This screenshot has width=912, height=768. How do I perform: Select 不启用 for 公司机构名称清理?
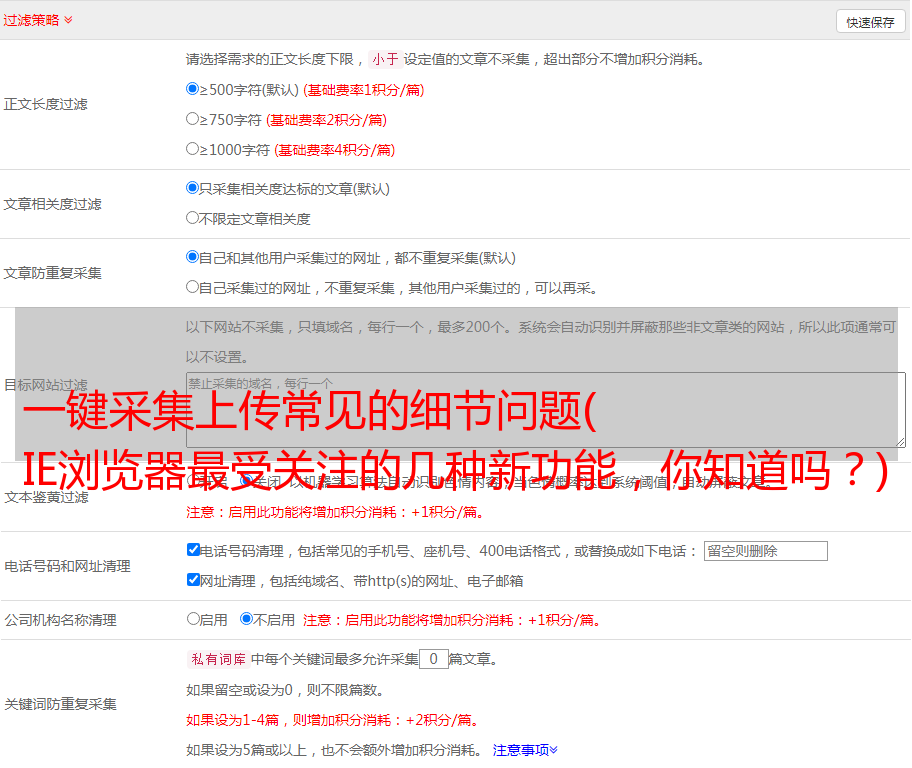click(247, 618)
